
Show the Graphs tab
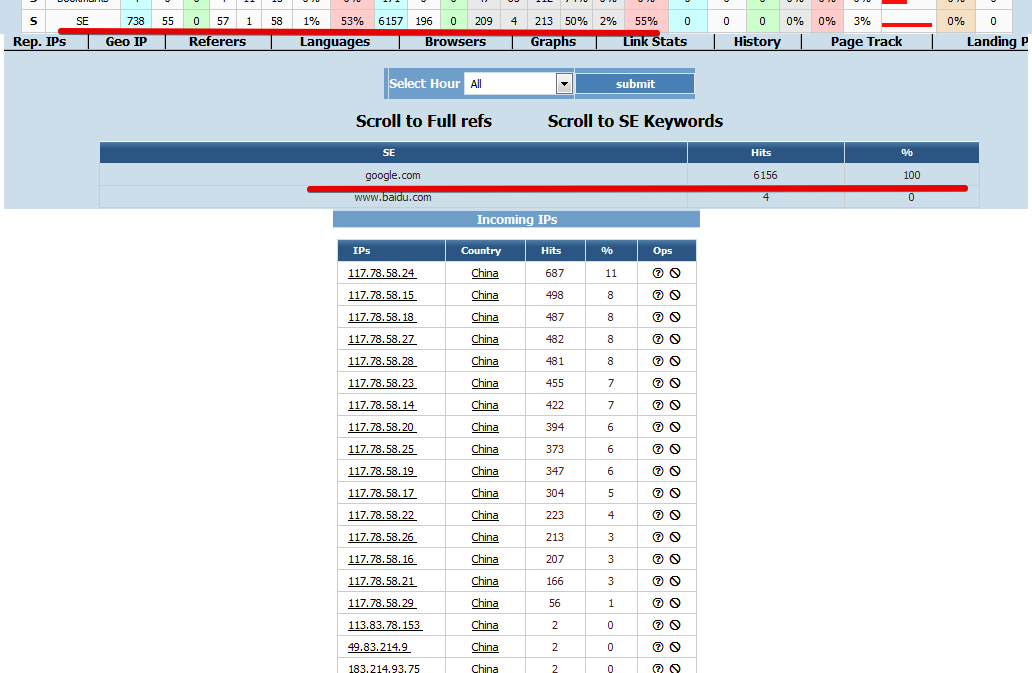[554, 41]
